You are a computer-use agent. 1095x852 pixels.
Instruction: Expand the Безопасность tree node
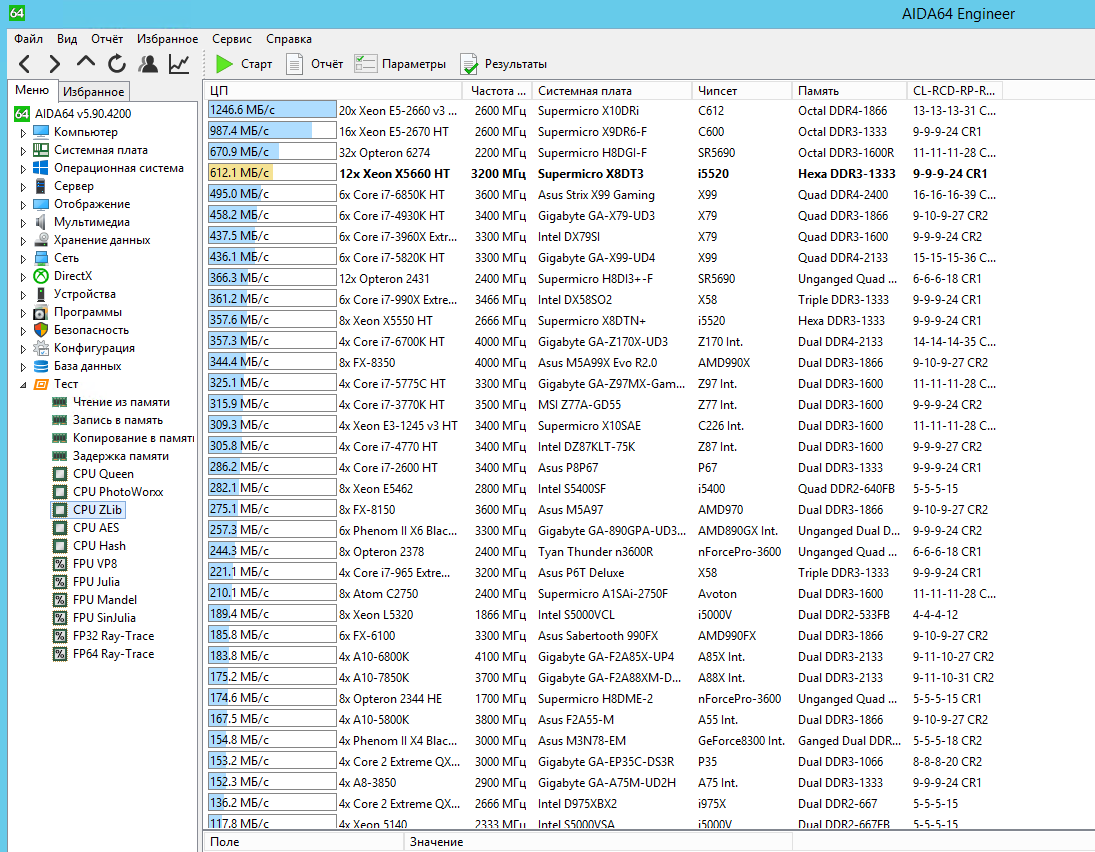23,331
